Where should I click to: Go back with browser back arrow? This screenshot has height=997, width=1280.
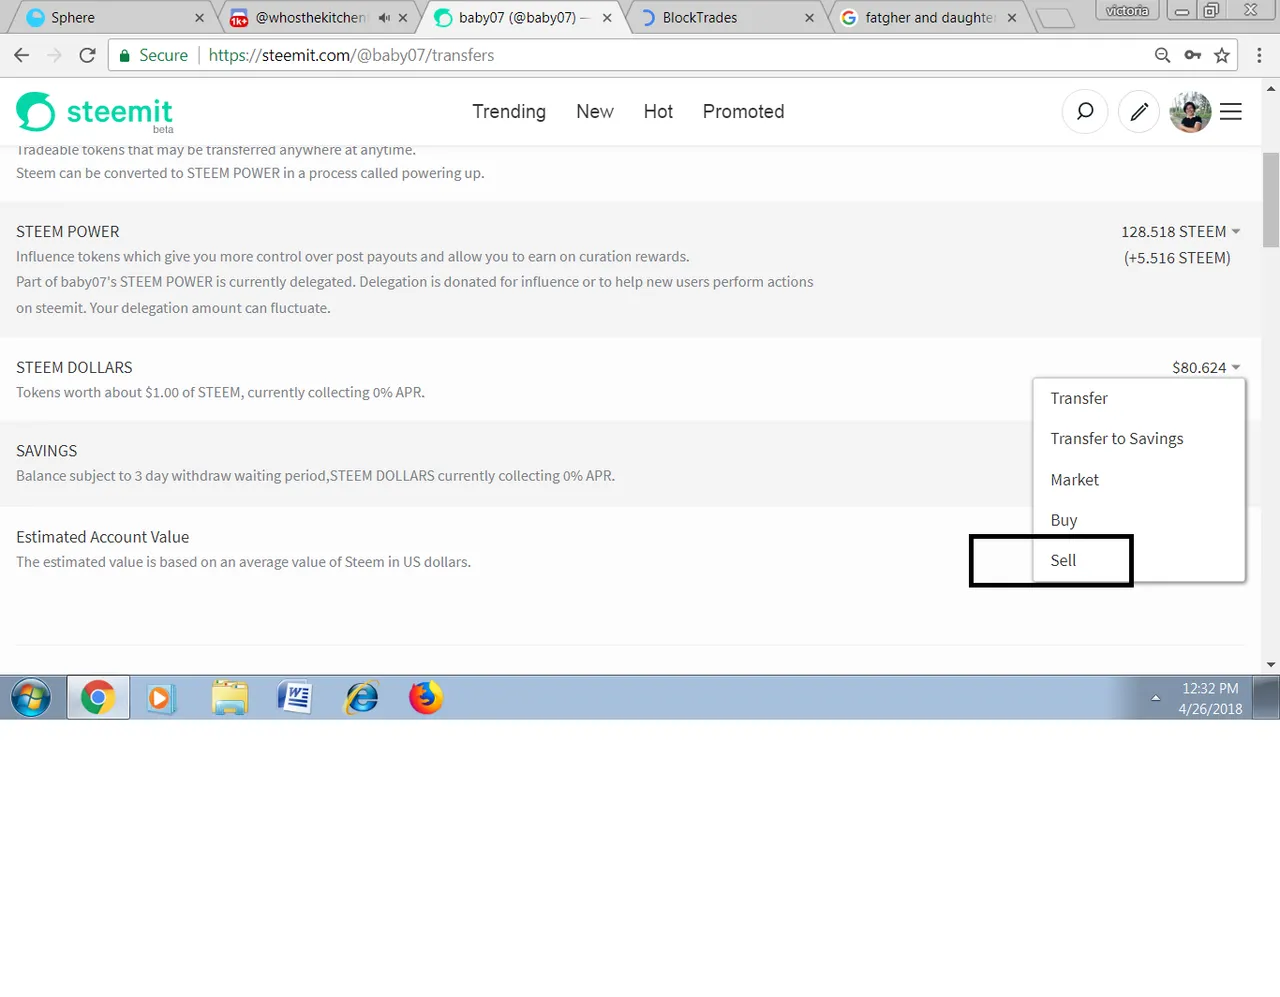[22, 55]
